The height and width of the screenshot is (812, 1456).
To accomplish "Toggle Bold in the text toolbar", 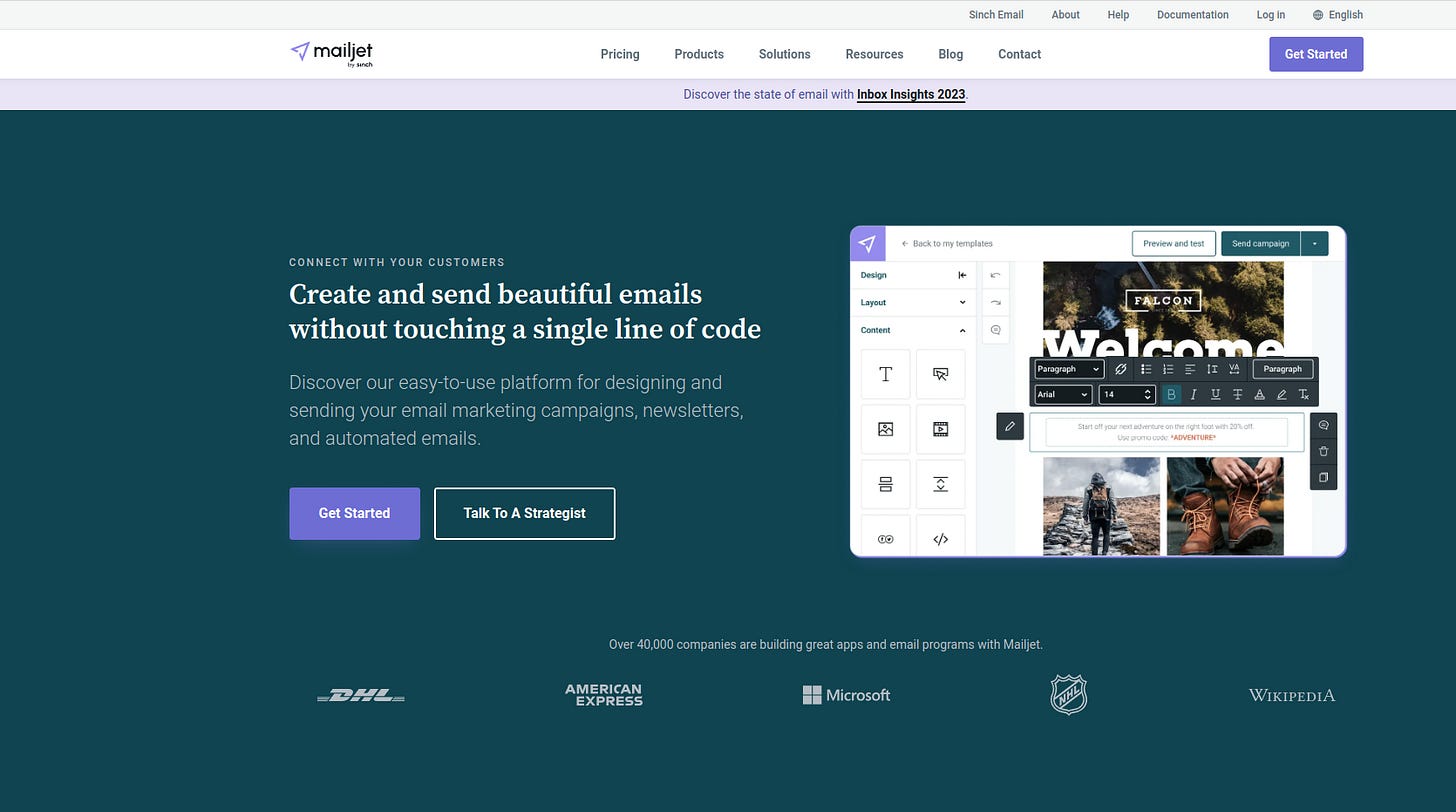I will pos(1171,395).
